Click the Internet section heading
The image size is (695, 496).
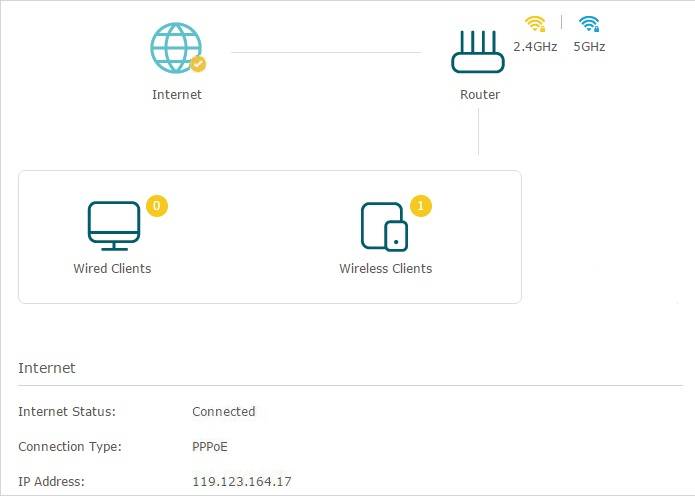[x=46, y=368]
